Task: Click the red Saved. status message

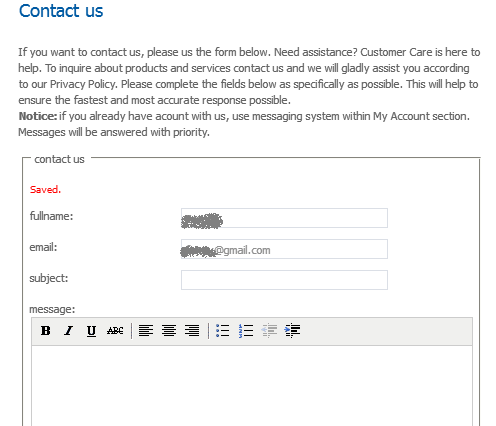Action: pos(45,190)
